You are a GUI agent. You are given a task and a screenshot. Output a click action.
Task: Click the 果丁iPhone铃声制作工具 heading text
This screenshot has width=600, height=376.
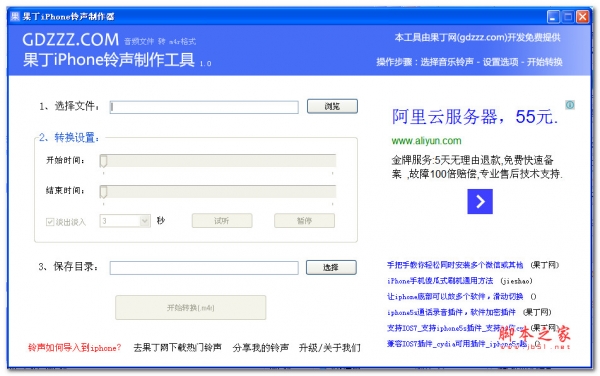click(109, 60)
